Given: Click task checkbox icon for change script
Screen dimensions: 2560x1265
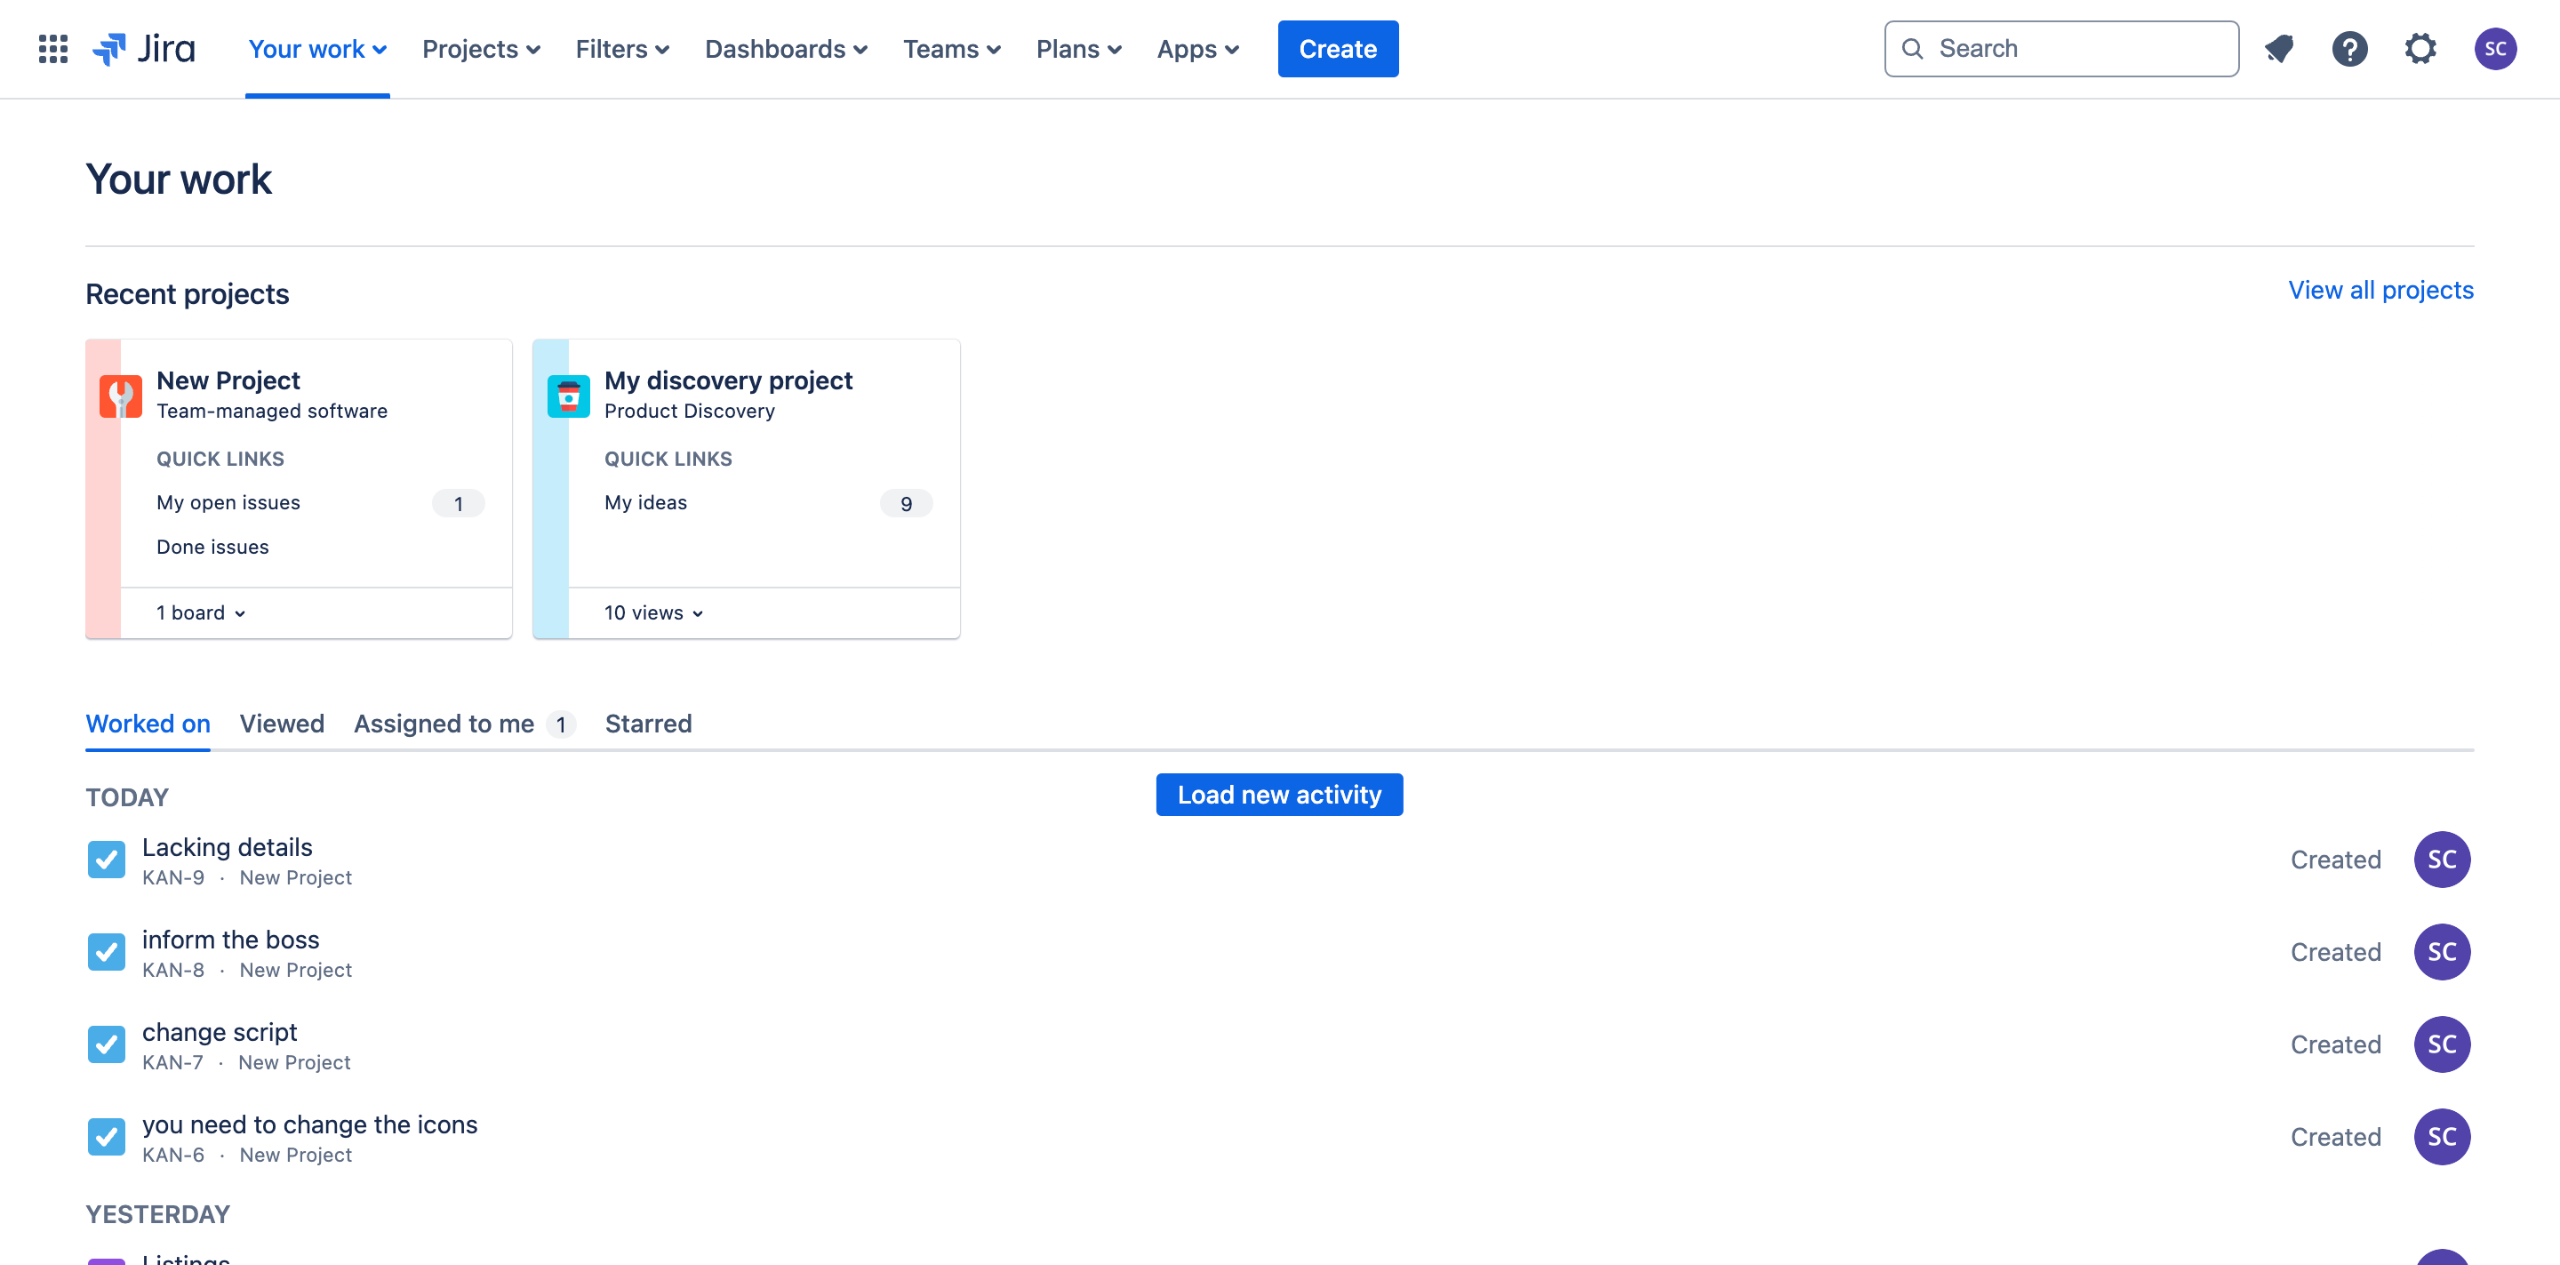Looking at the screenshot, I should (106, 1044).
